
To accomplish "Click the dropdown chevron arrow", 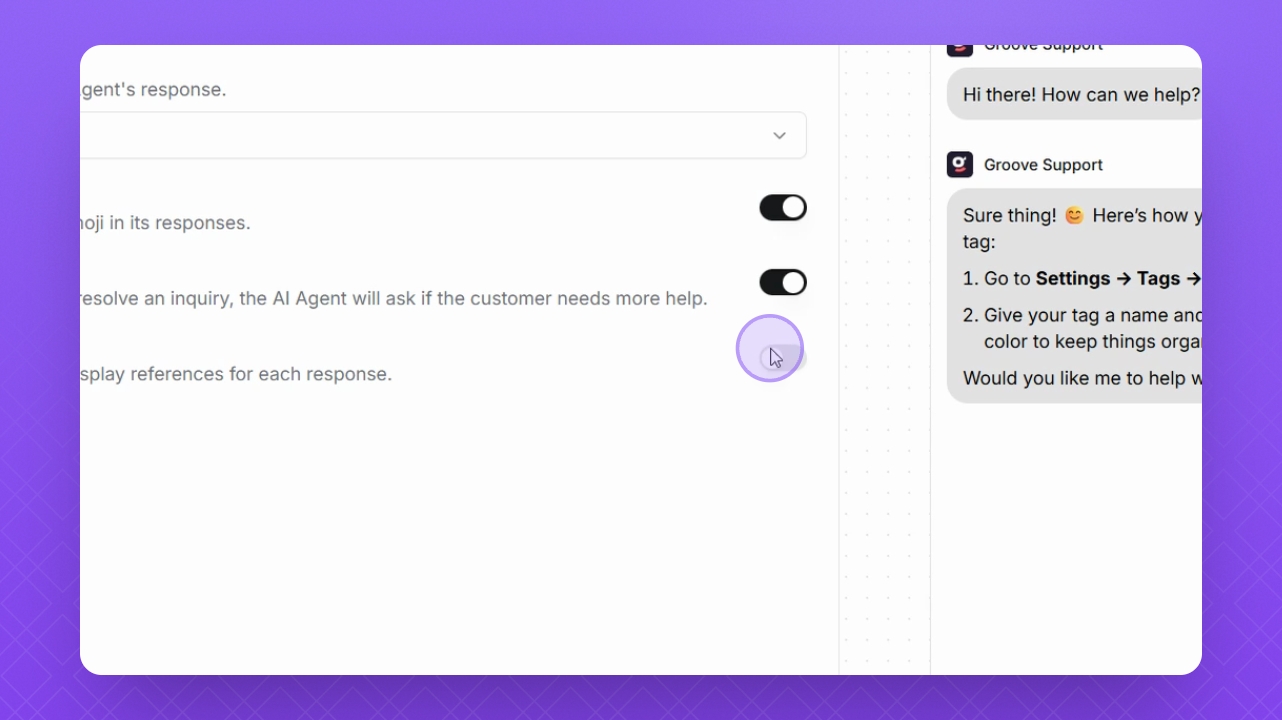I will click(x=779, y=136).
